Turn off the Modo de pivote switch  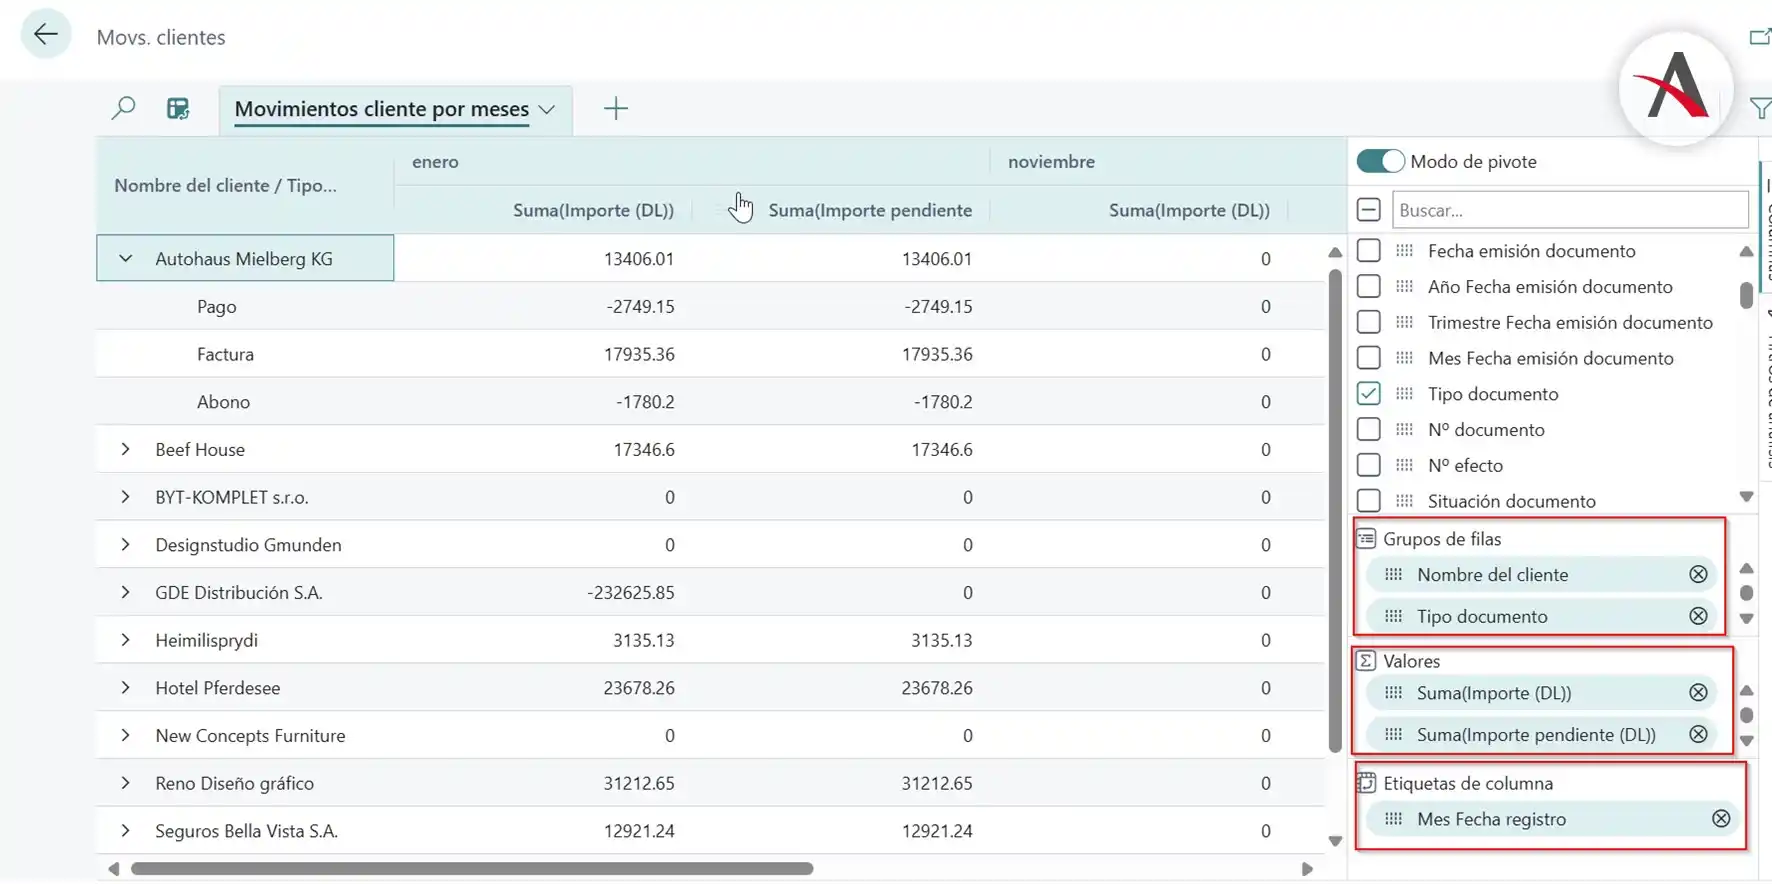click(x=1380, y=161)
